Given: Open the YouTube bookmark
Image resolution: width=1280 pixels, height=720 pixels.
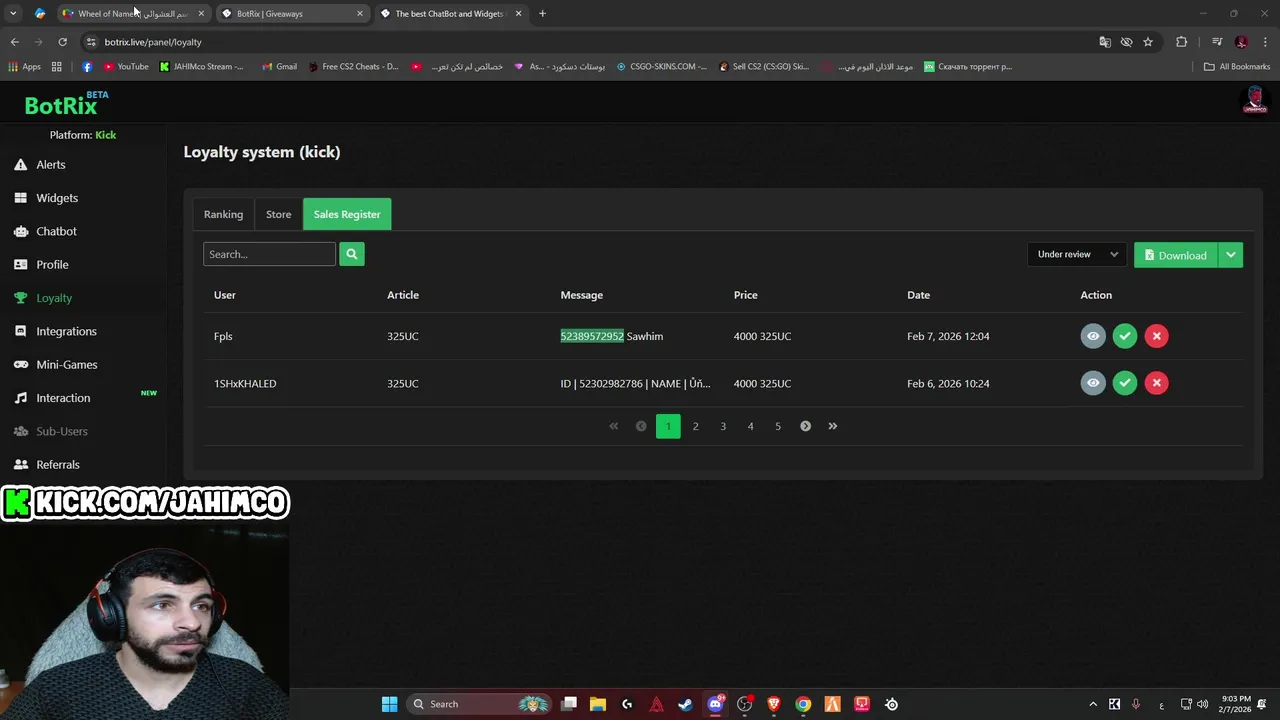Looking at the screenshot, I should point(125,67).
